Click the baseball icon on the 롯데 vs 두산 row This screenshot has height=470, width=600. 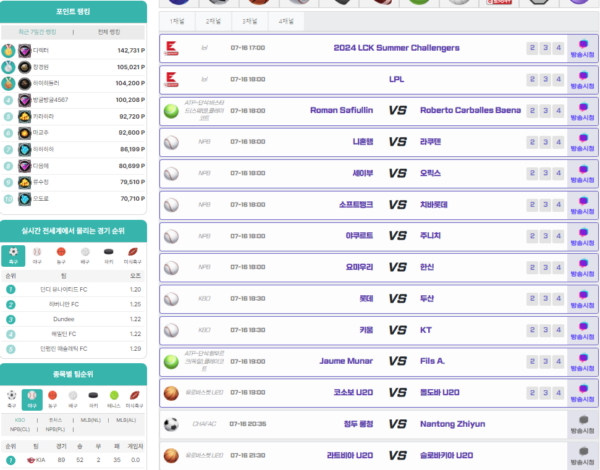171,299
